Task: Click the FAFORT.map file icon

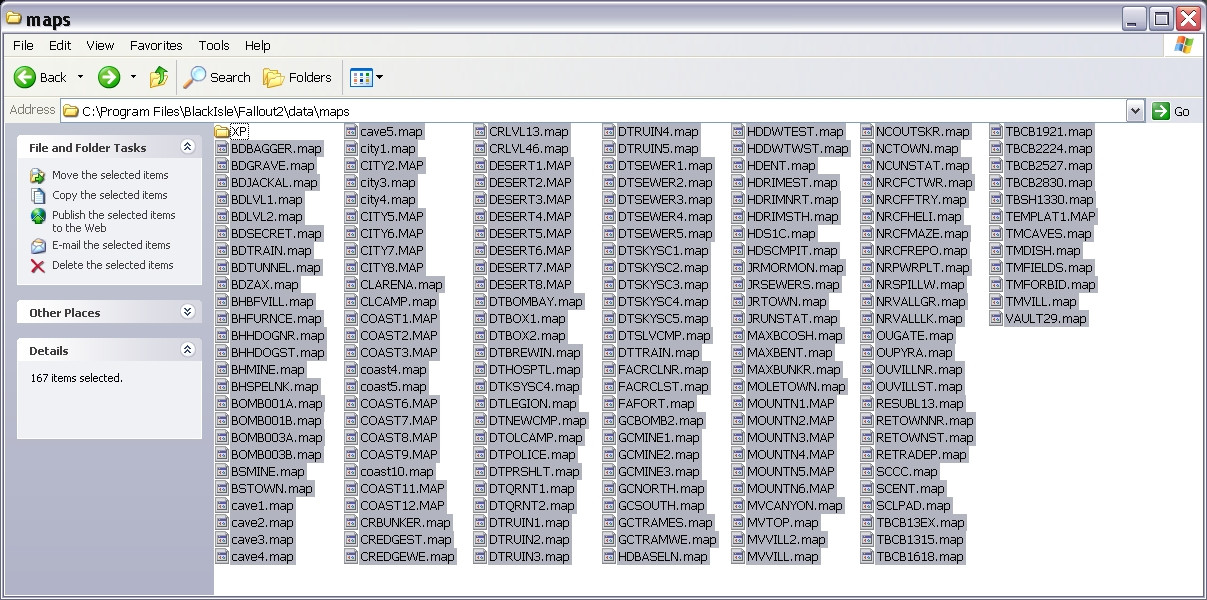Action: (610, 404)
